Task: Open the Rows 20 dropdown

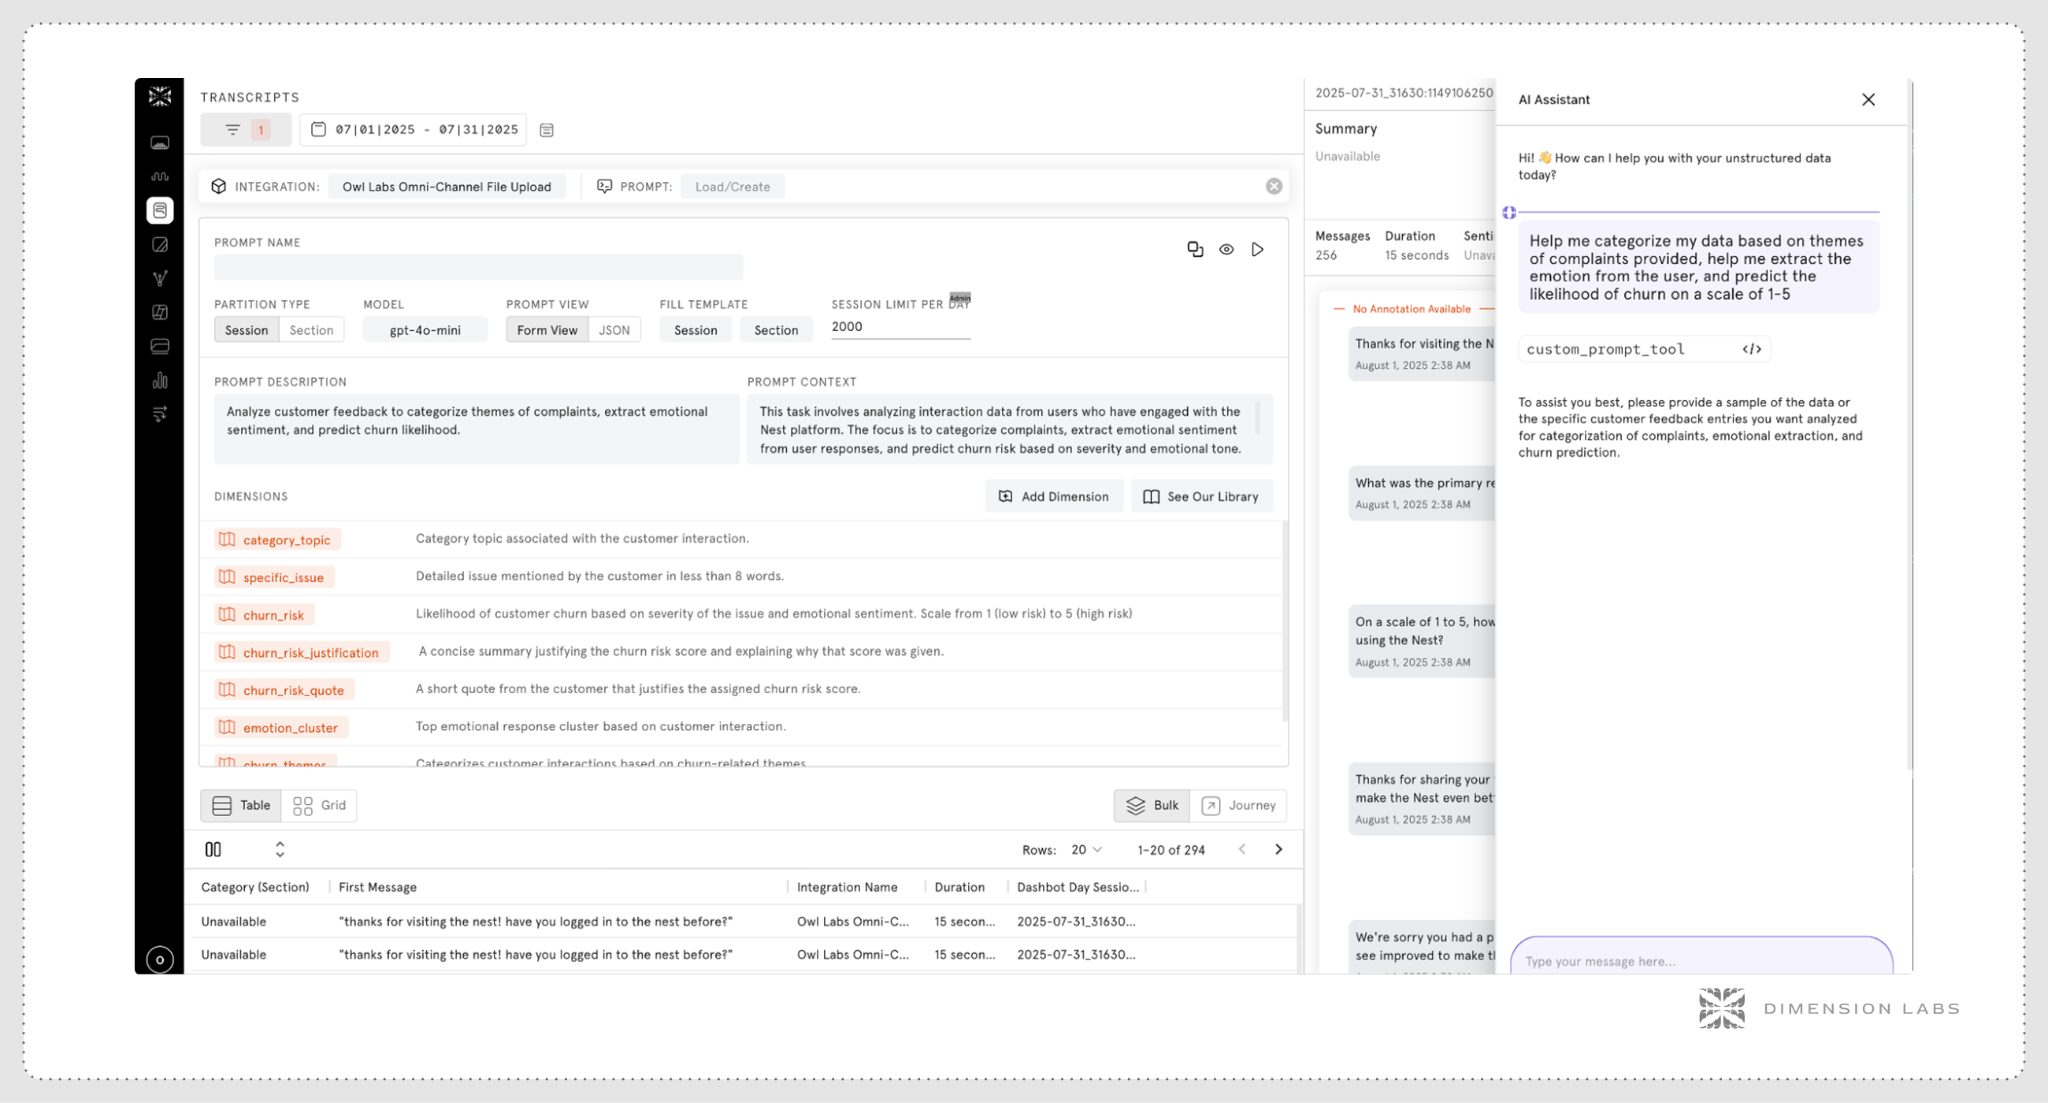Action: click(x=1086, y=849)
